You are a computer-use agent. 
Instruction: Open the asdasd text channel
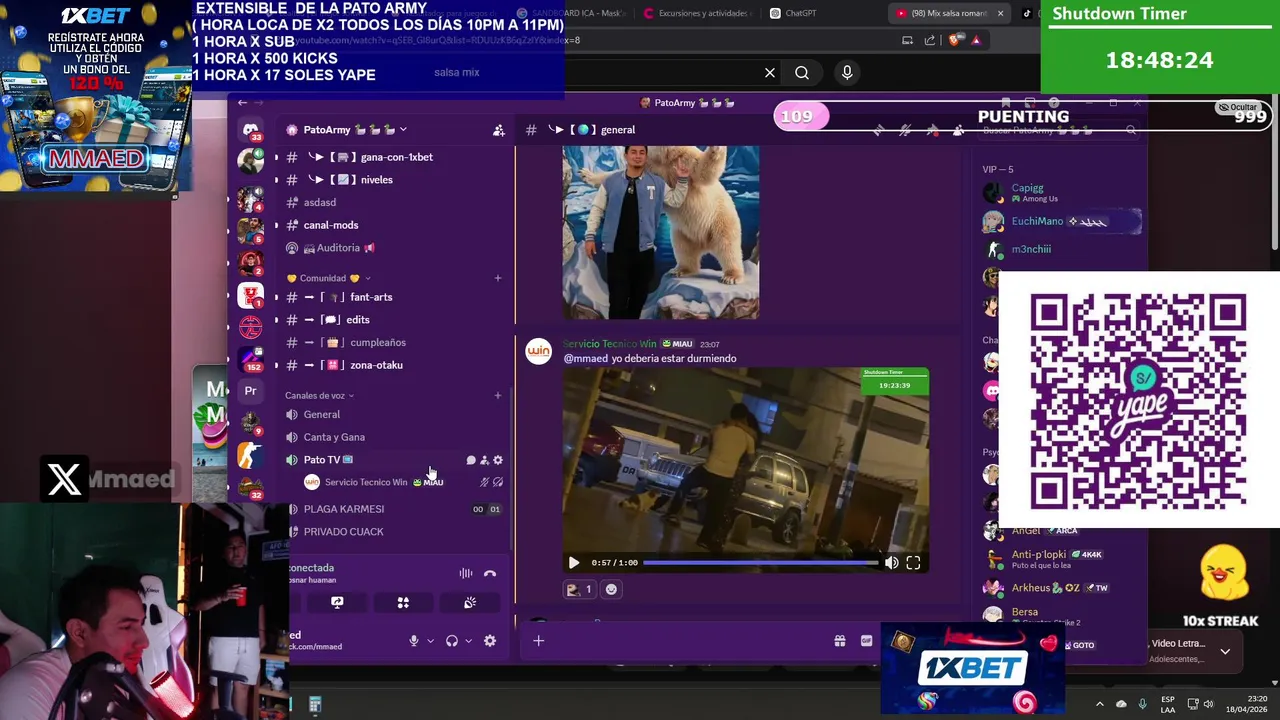click(x=319, y=202)
